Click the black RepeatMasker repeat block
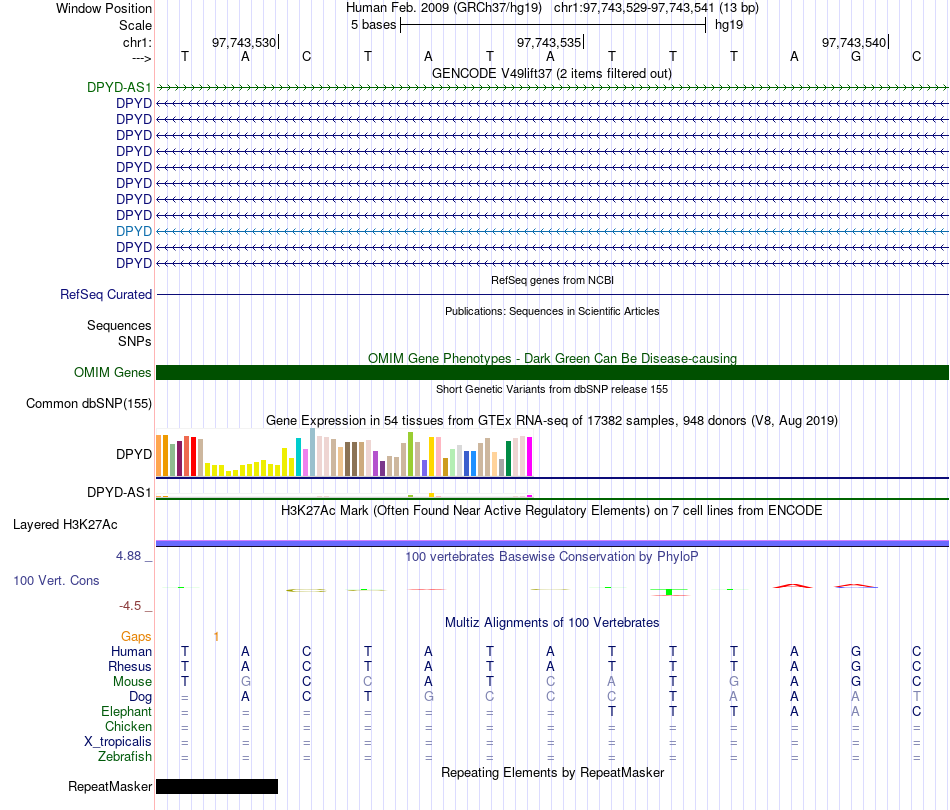Screen dimensions: 950x810 point(217,786)
